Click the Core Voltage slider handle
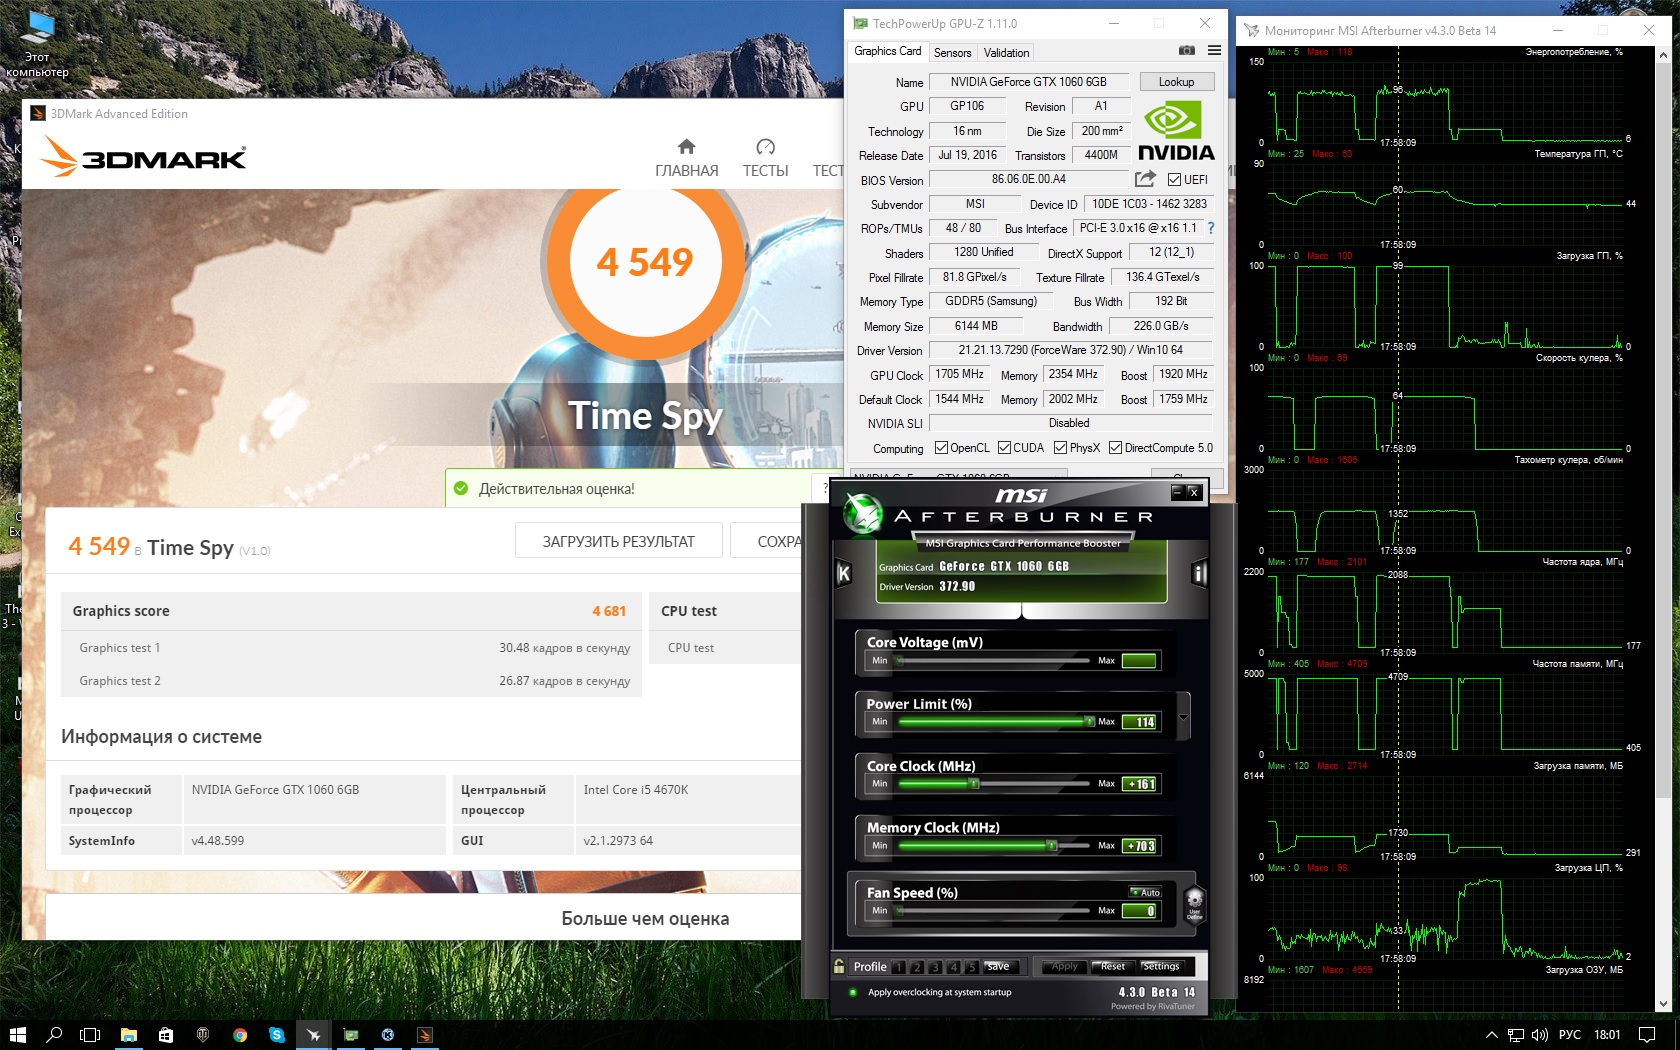Screen dimensions: 1680x1050 pos(899,660)
